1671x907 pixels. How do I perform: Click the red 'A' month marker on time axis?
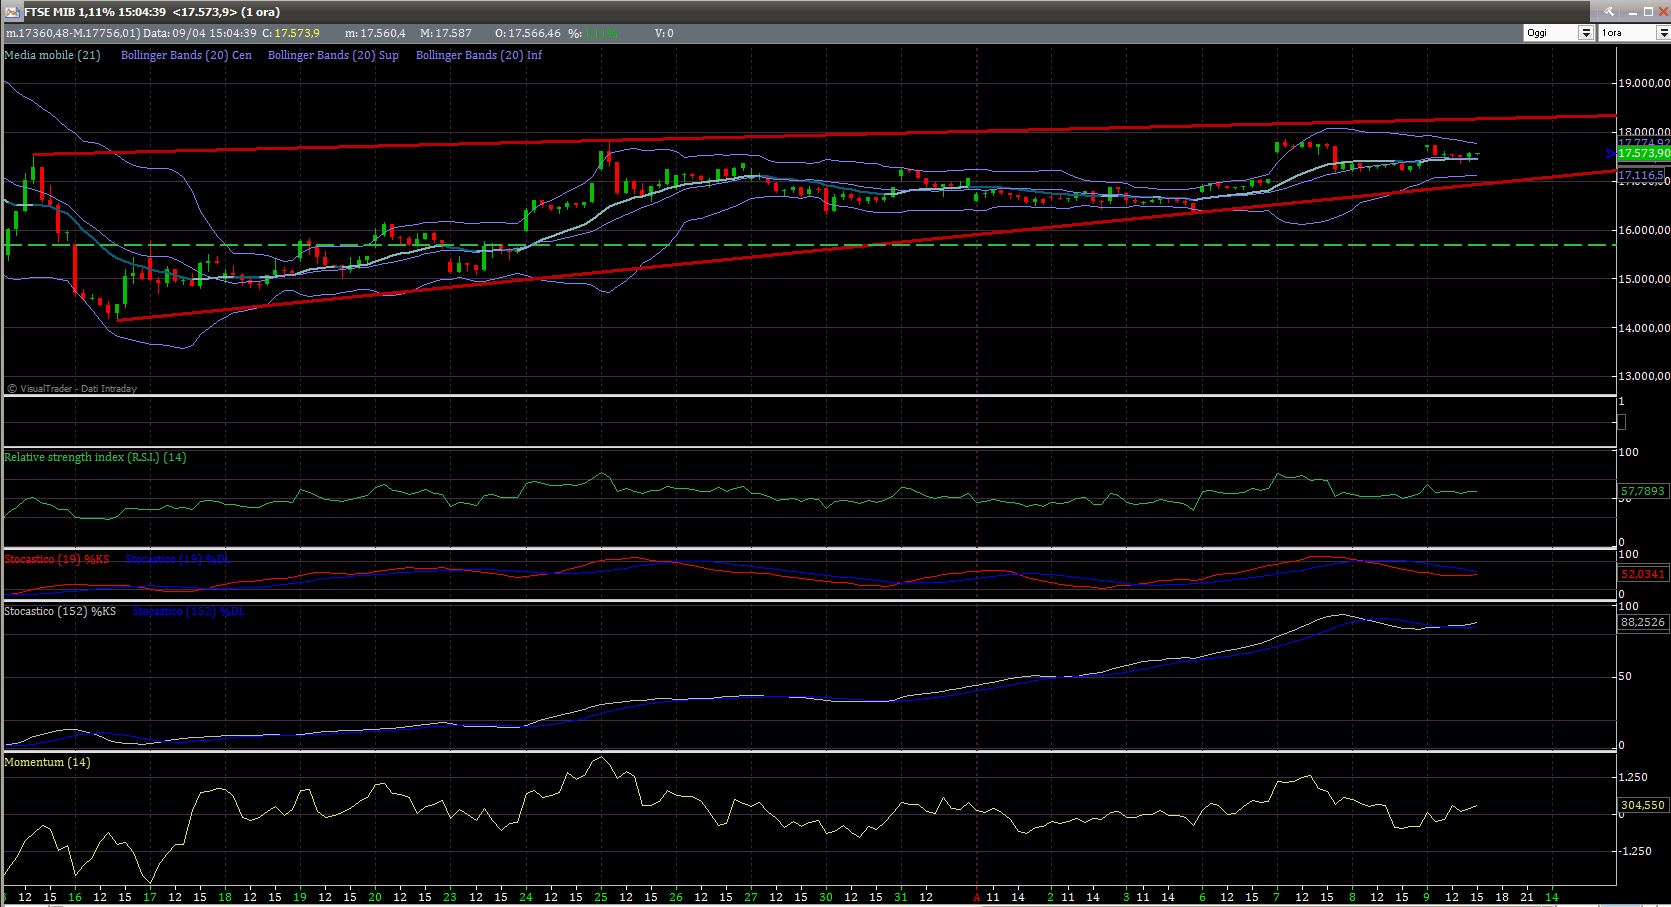click(x=977, y=897)
